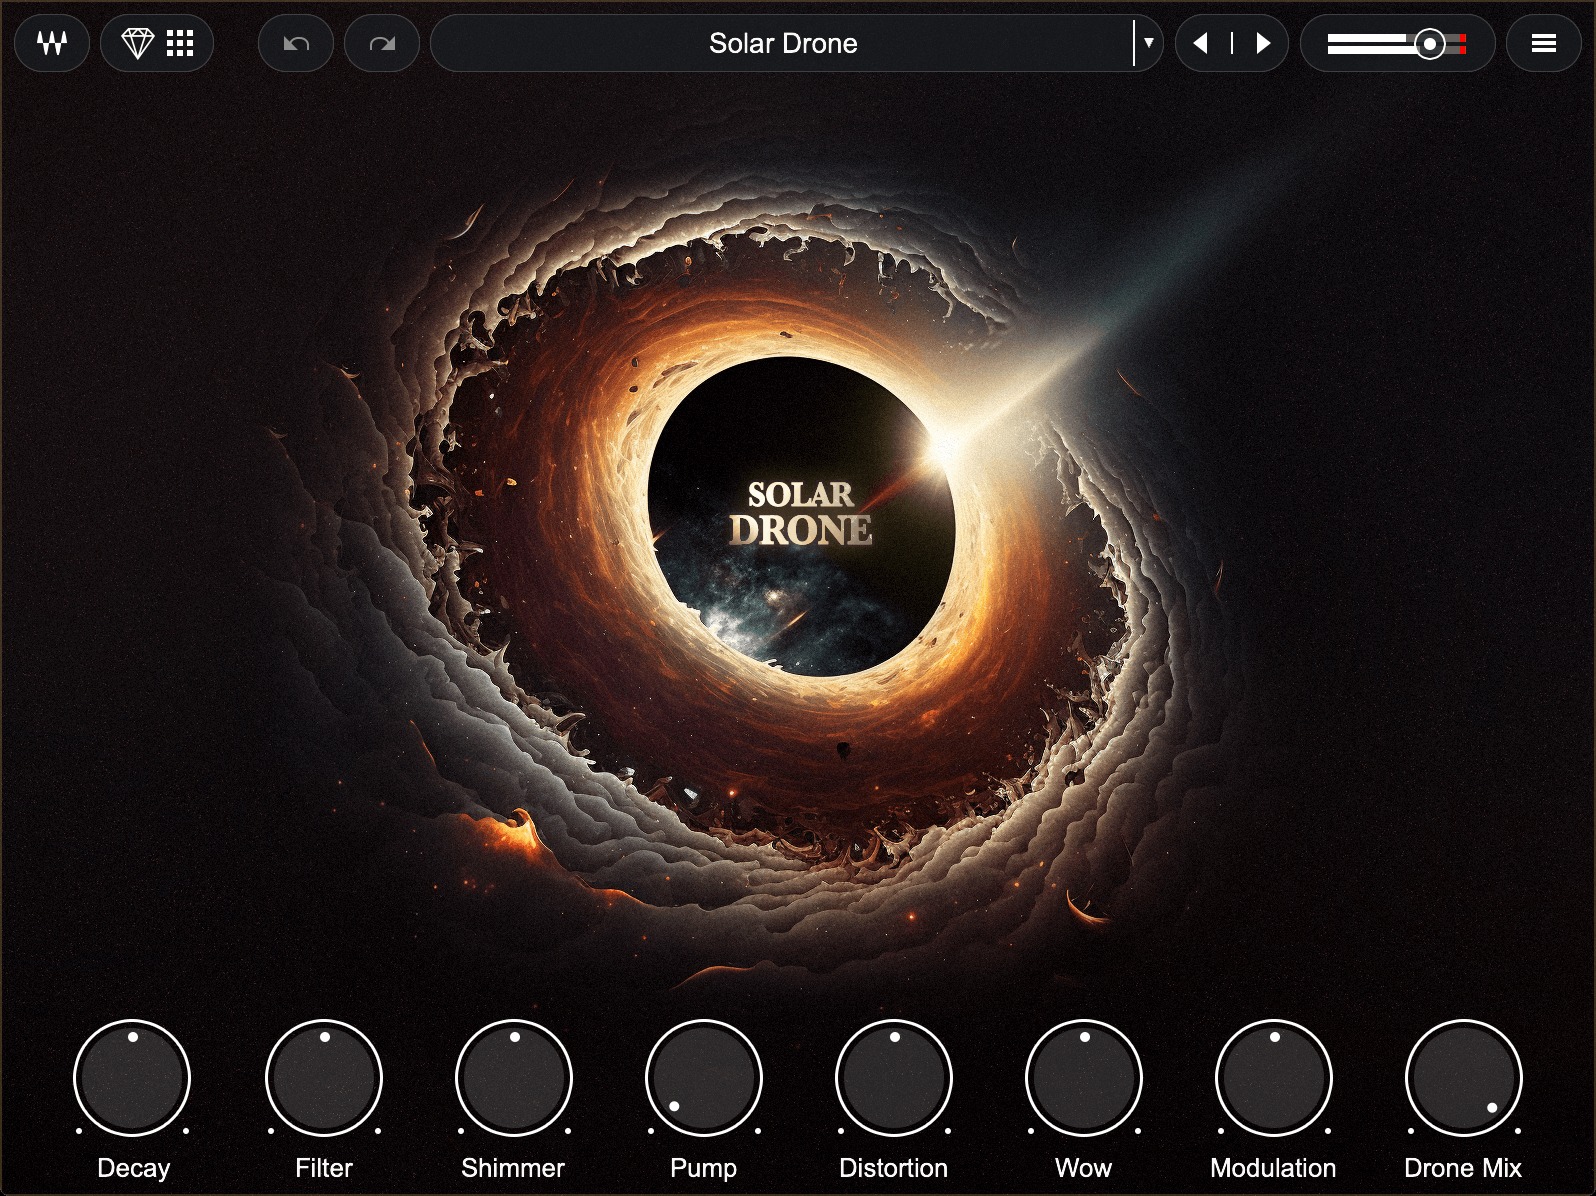Screen dimensions: 1596x1196
Task: Click the Drone Mix knob
Action: pos(1464,1078)
